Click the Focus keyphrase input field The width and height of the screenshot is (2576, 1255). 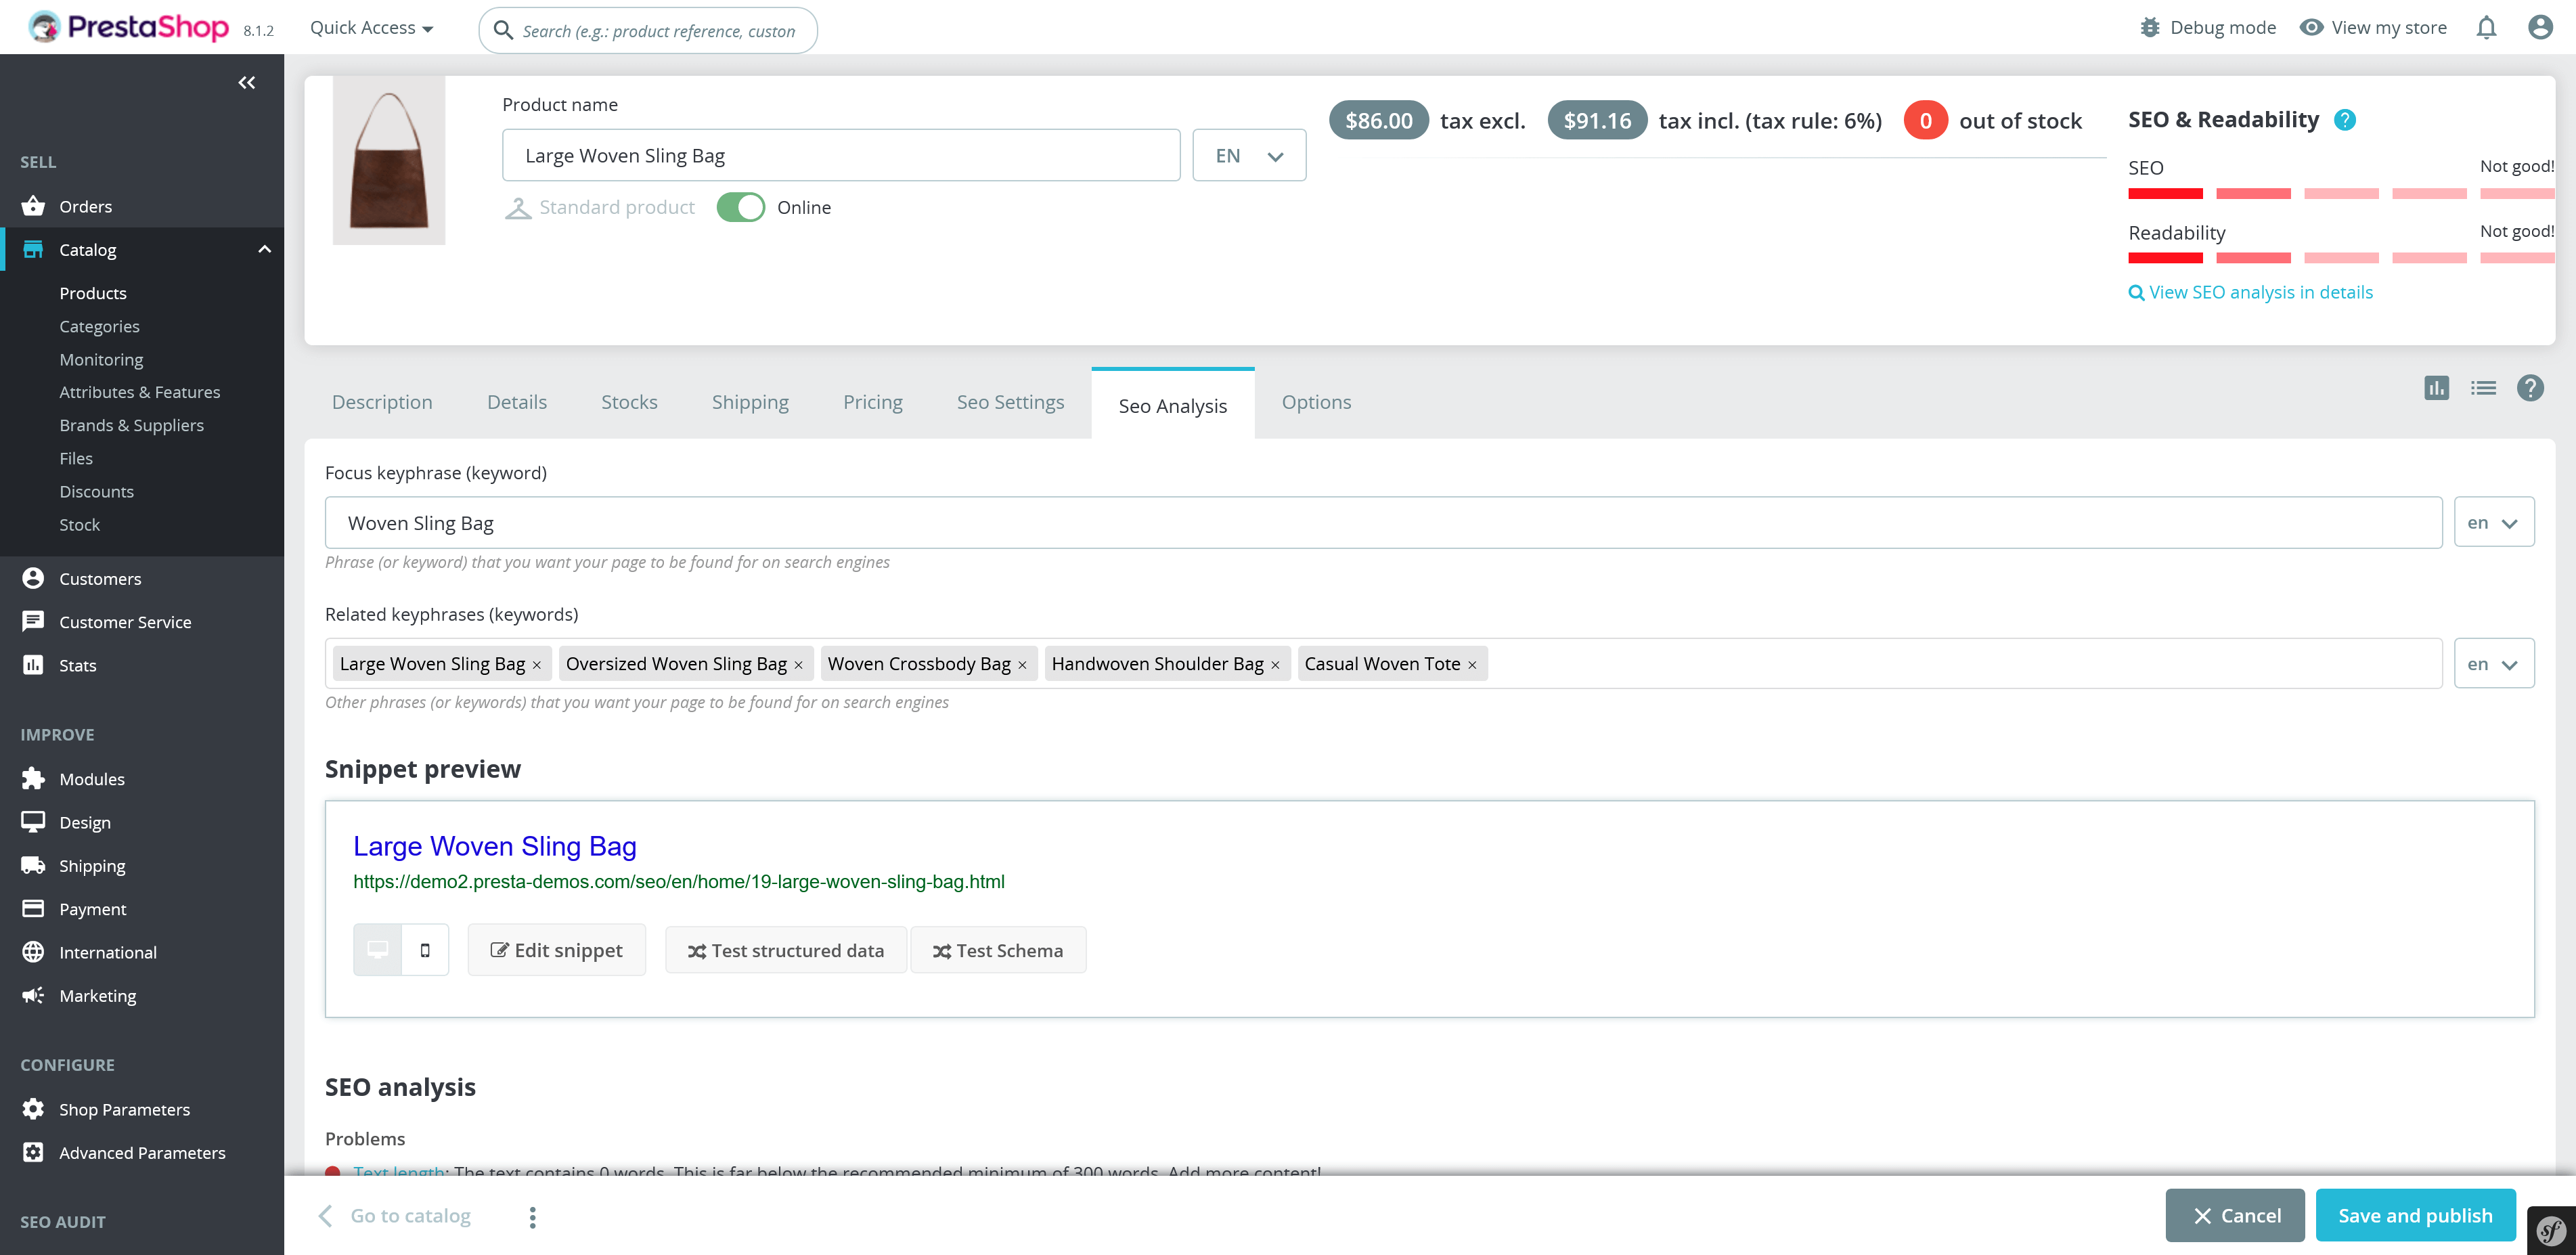tap(1383, 523)
